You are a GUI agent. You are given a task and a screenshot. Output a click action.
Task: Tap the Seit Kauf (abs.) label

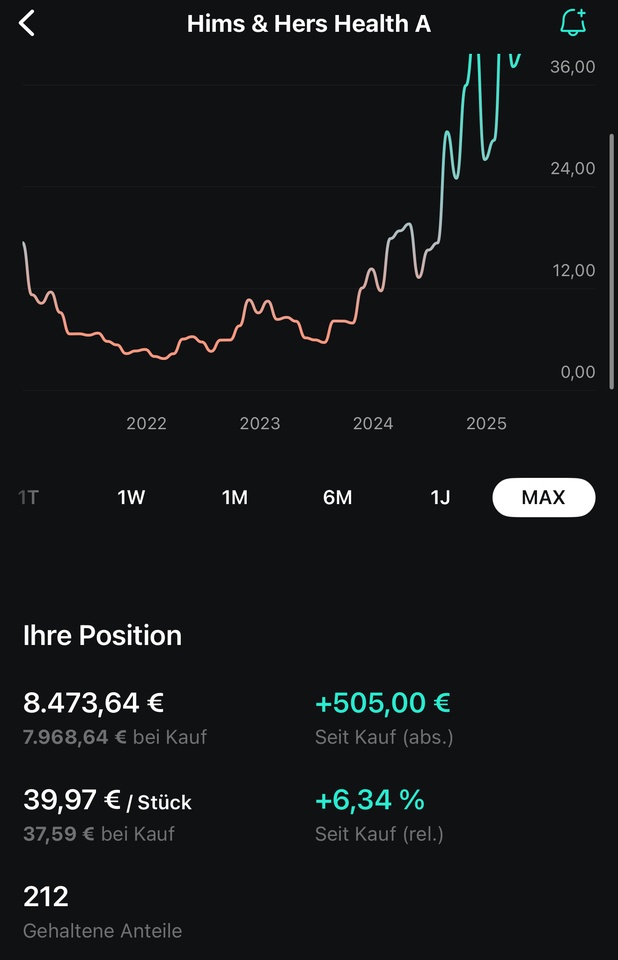(x=384, y=737)
